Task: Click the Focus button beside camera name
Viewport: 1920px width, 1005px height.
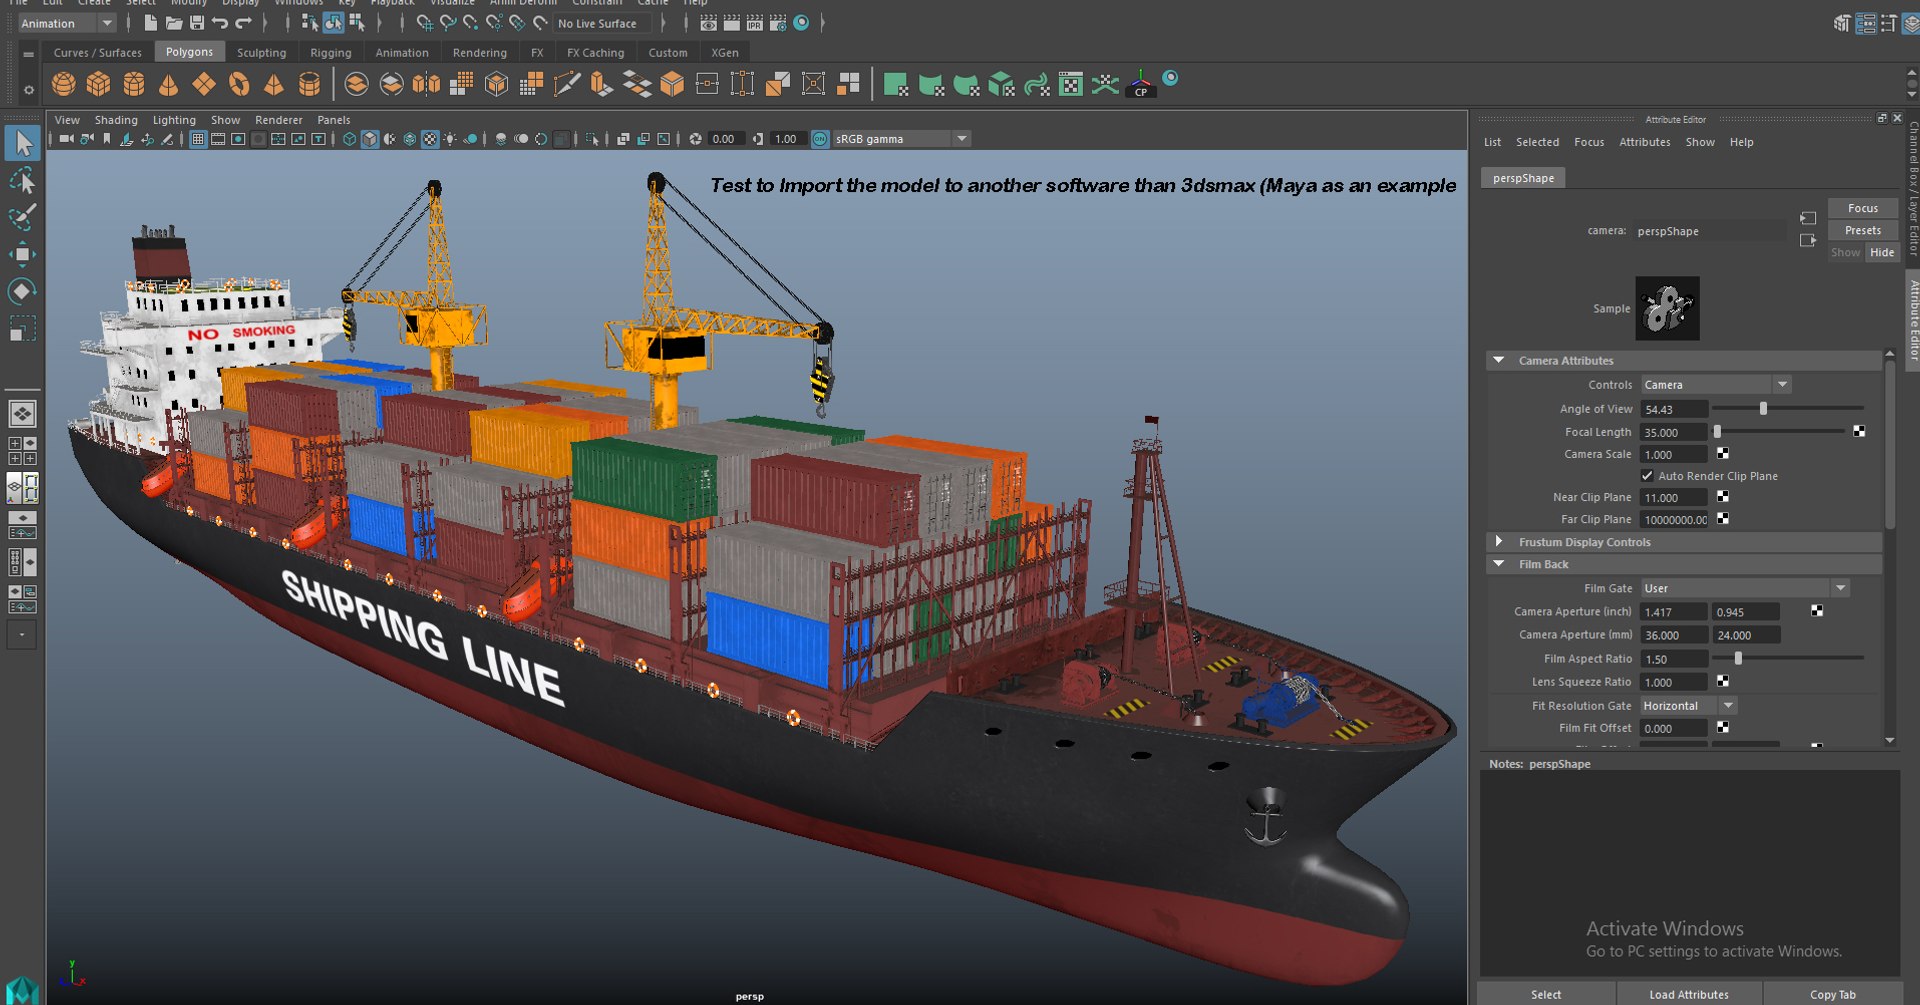Action: point(1862,208)
